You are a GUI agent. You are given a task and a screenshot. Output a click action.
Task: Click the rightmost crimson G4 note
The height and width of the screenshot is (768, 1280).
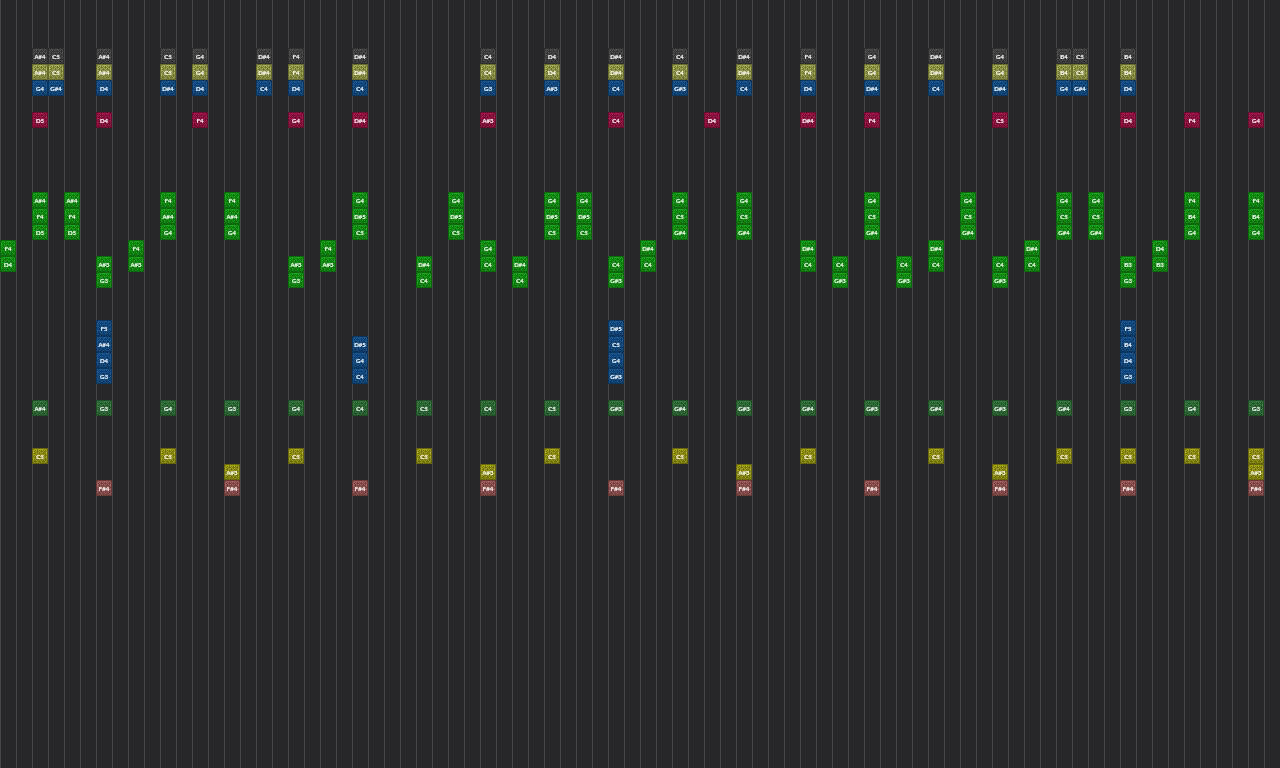tap(1256, 121)
